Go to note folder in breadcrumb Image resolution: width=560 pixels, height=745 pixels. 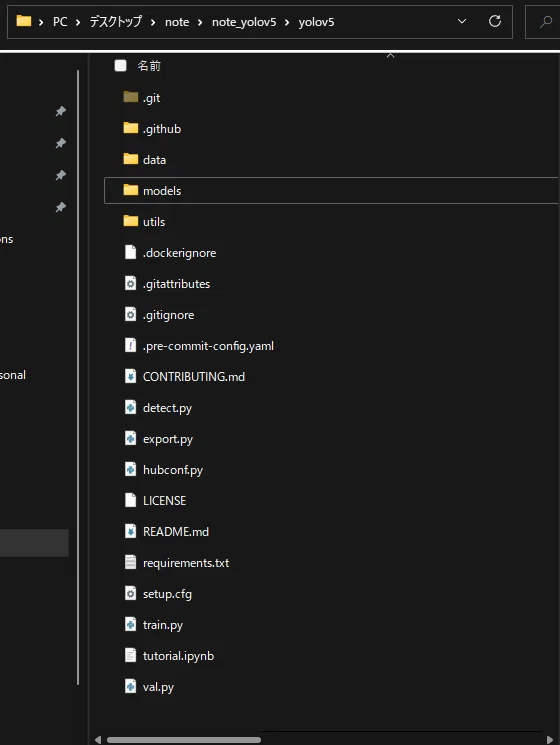click(x=177, y=22)
